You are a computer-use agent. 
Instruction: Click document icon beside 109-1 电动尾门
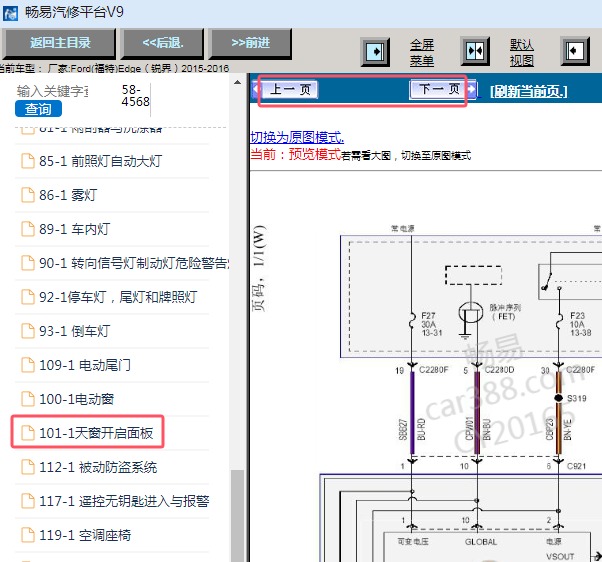tap(28, 365)
